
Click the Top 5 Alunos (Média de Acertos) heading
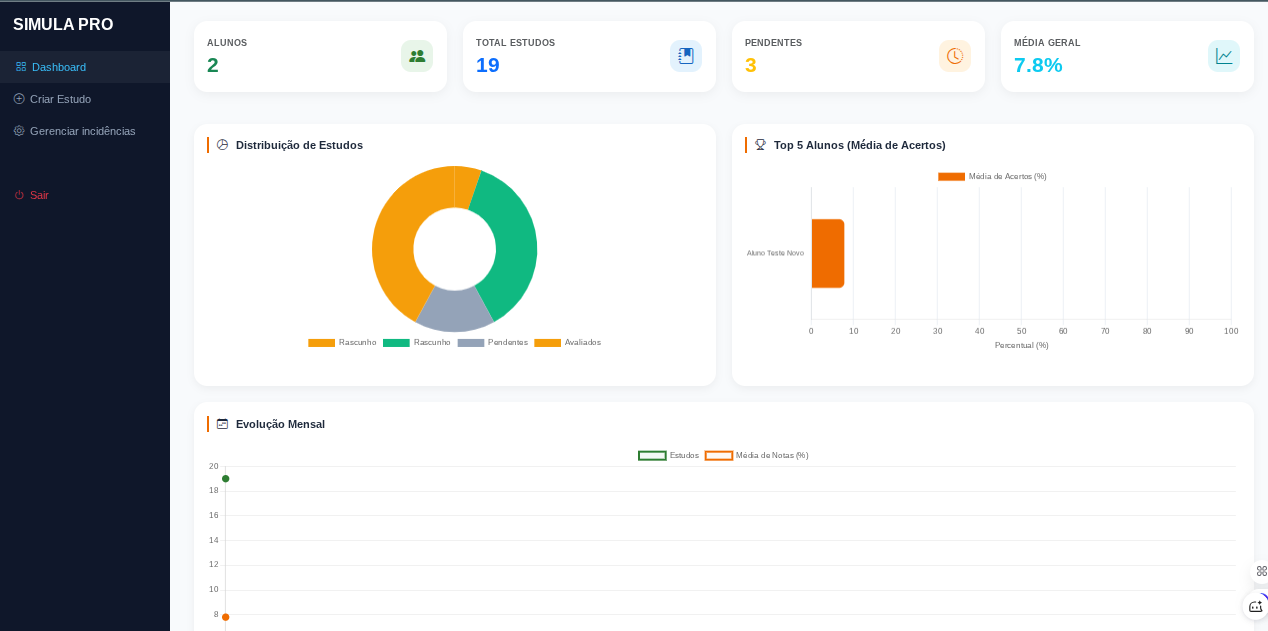(860, 145)
